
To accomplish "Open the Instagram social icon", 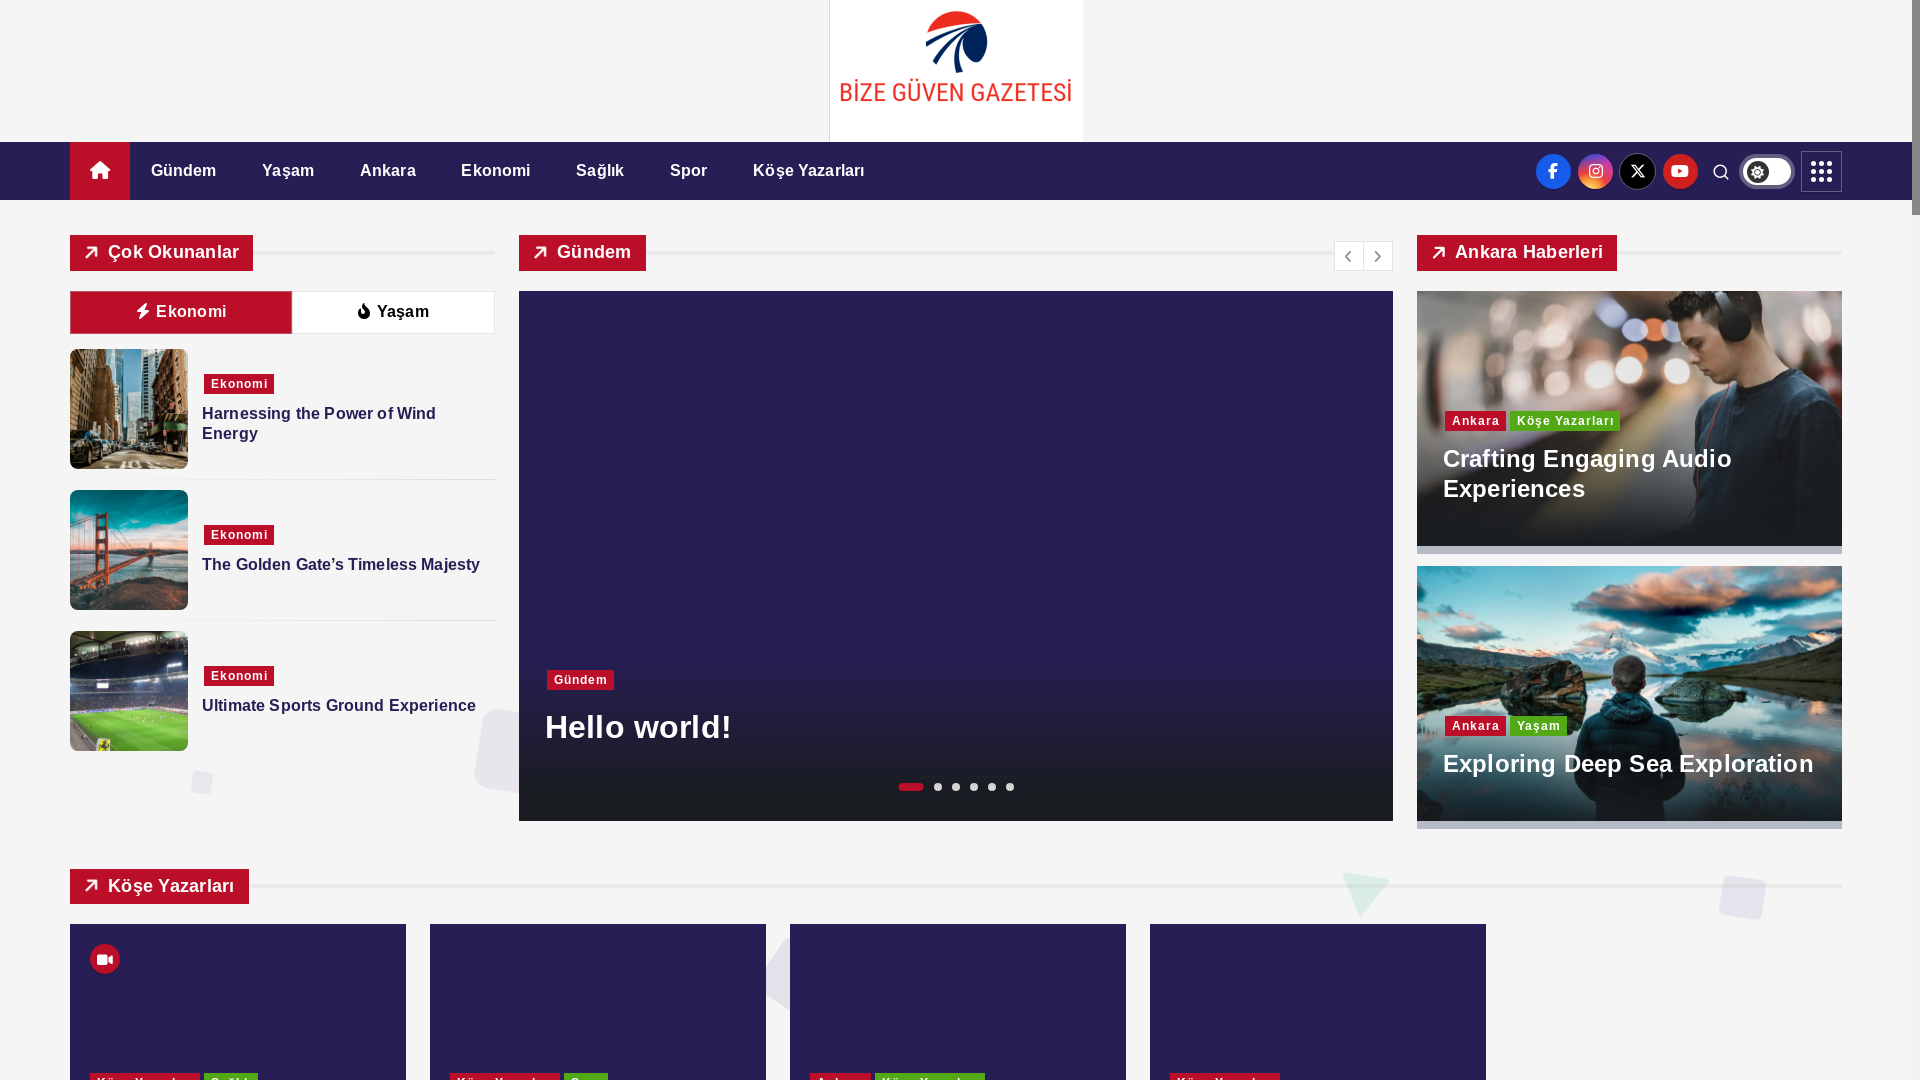I will [1596, 172].
